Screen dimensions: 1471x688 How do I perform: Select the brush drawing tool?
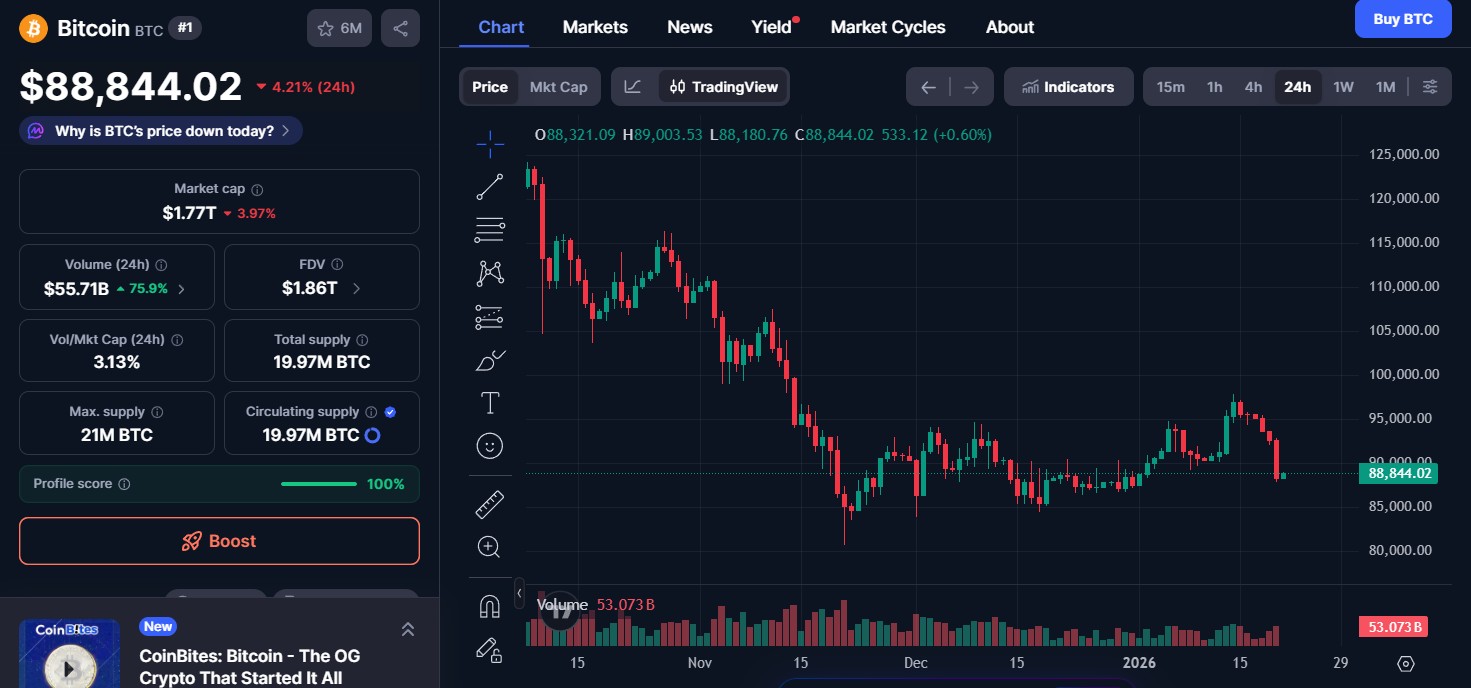[x=489, y=360]
